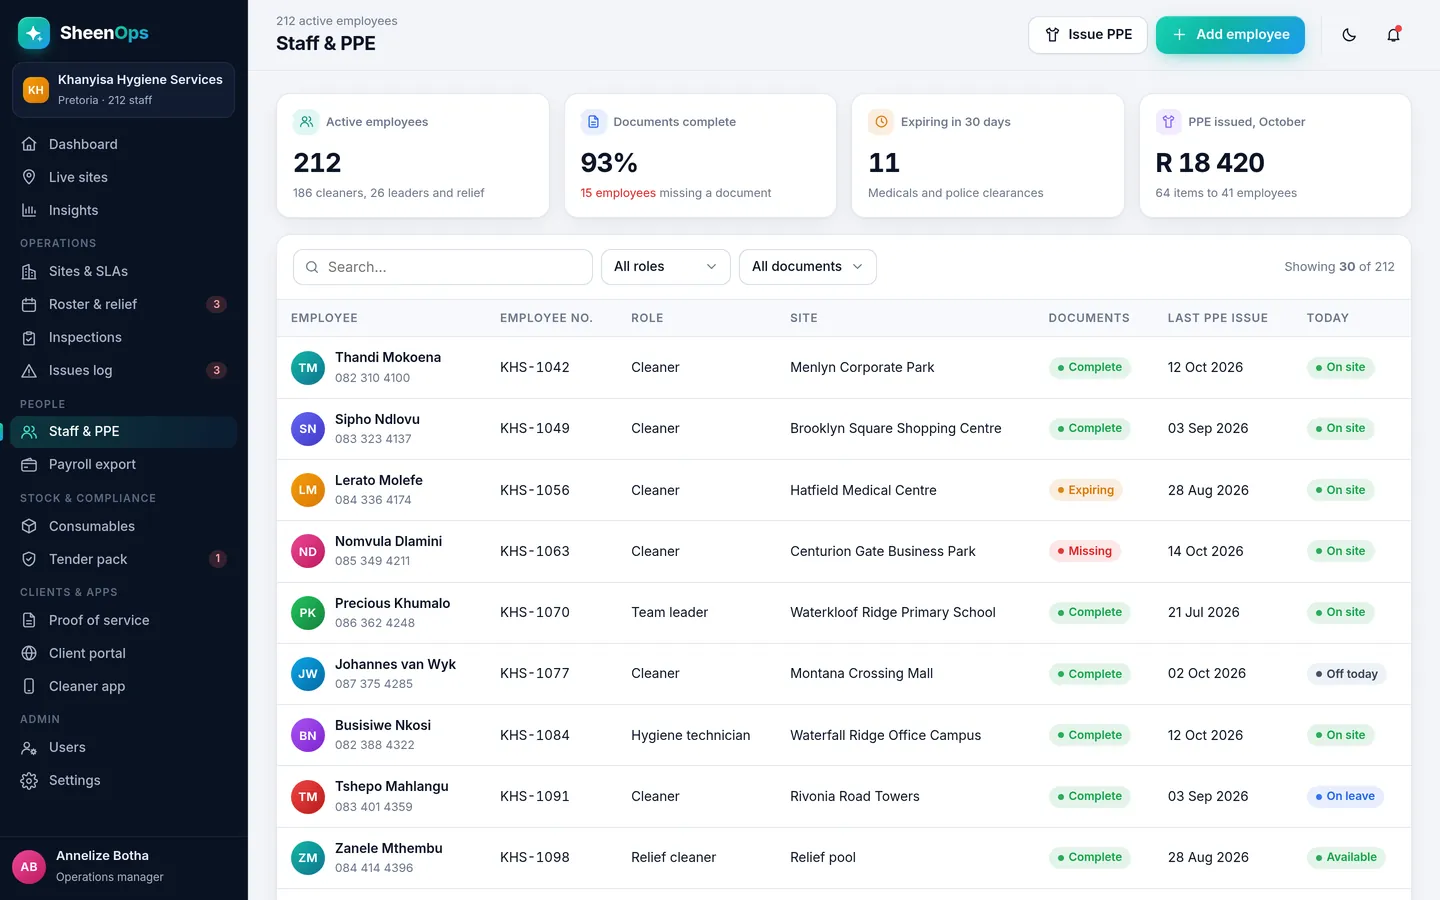Toggle dark mode with the moon icon
The height and width of the screenshot is (900, 1440).
coord(1349,35)
